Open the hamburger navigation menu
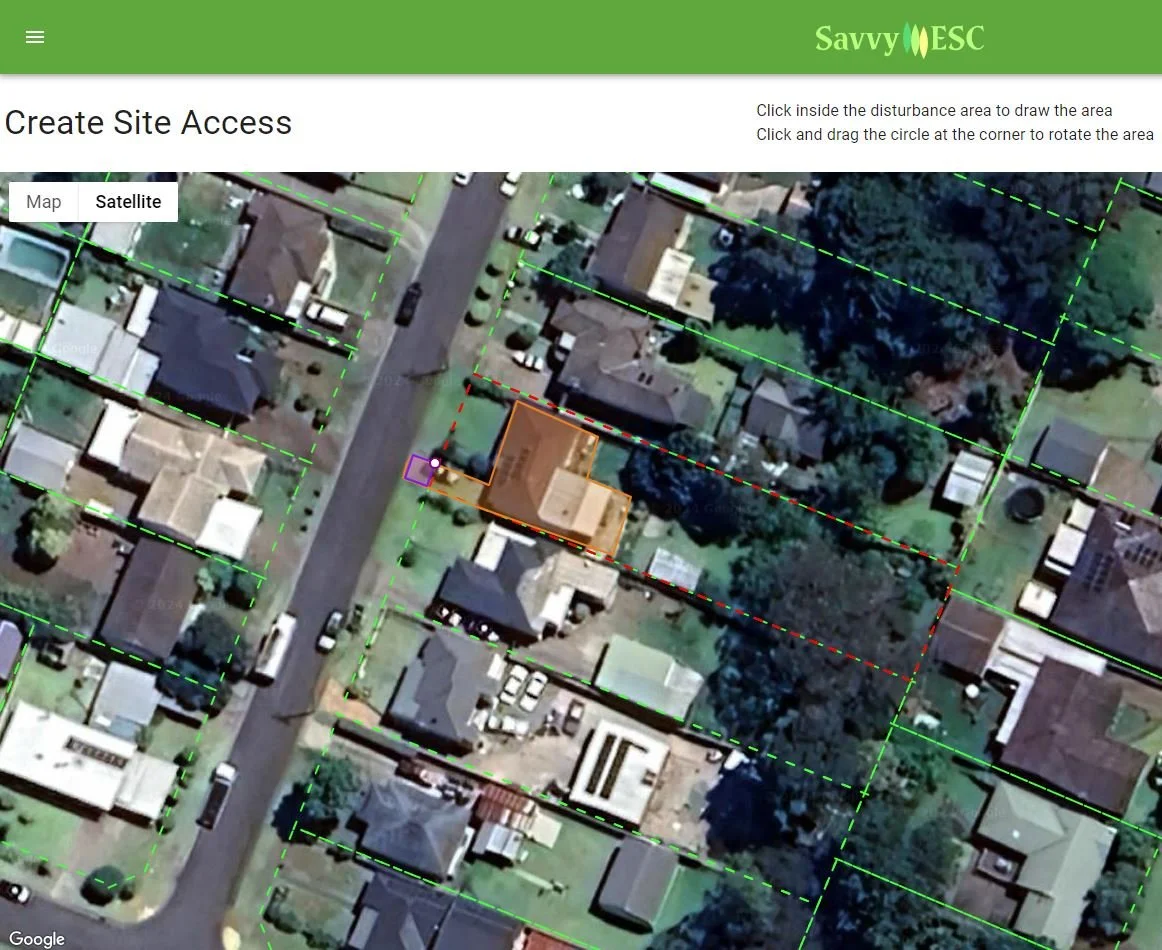 click(35, 37)
